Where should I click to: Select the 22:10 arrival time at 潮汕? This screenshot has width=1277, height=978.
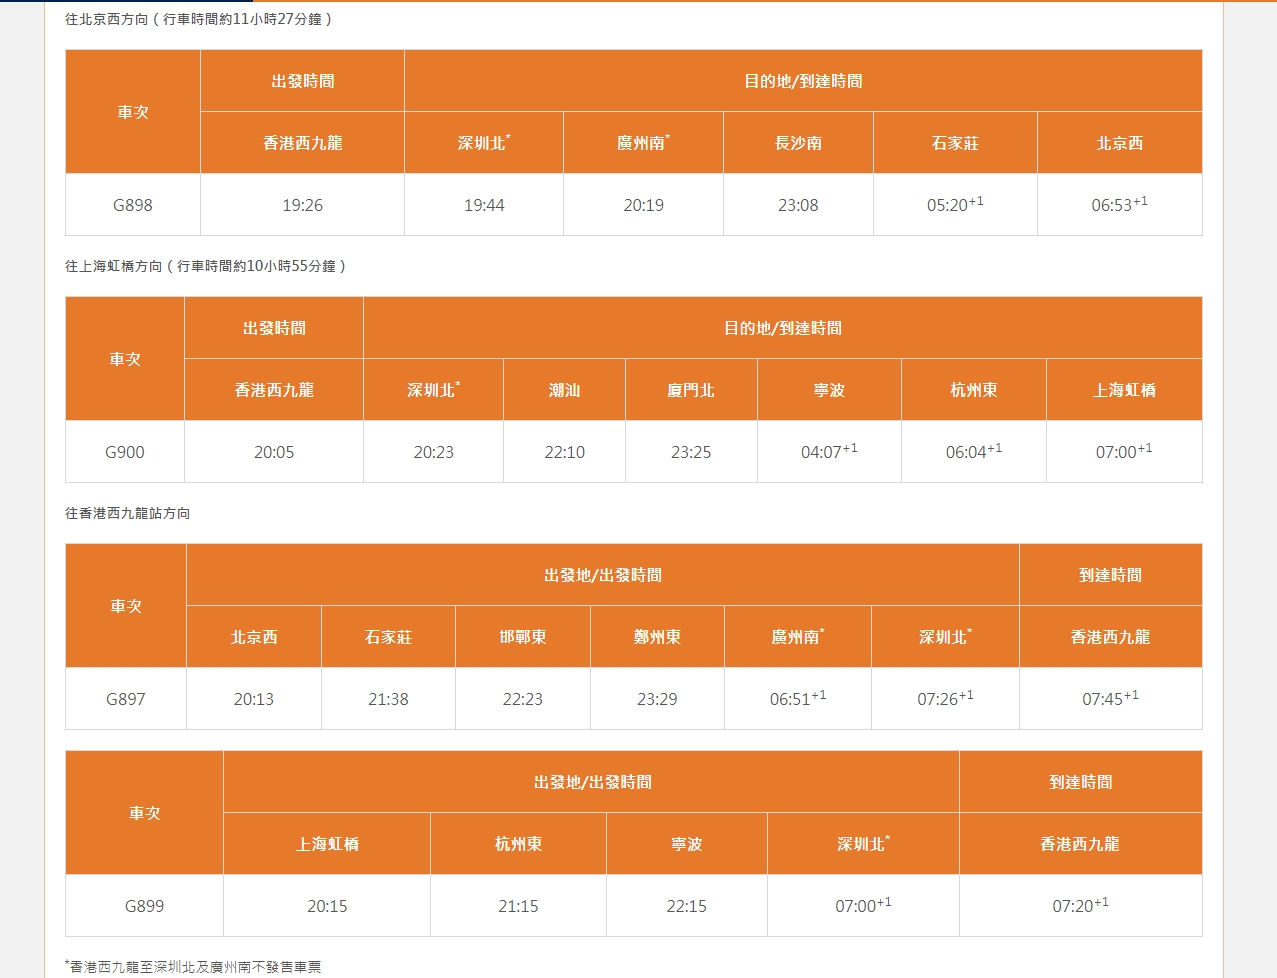pos(564,452)
